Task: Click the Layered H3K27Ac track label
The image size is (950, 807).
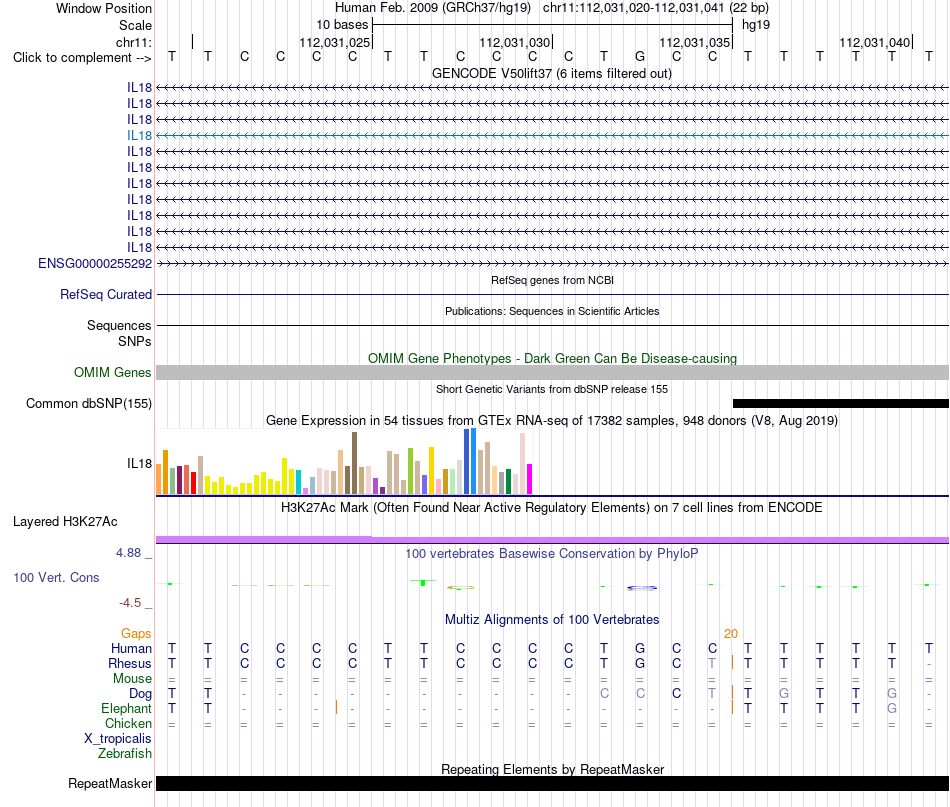Action: tap(65, 522)
